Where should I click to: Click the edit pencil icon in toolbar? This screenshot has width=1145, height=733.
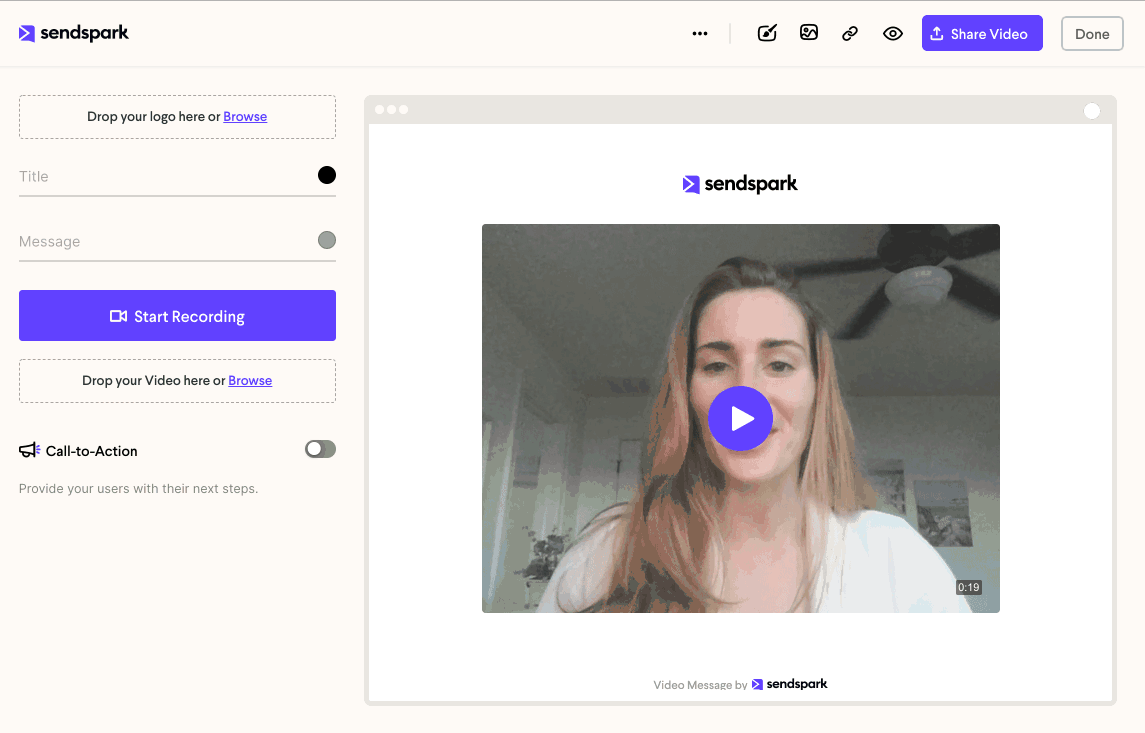(x=767, y=33)
